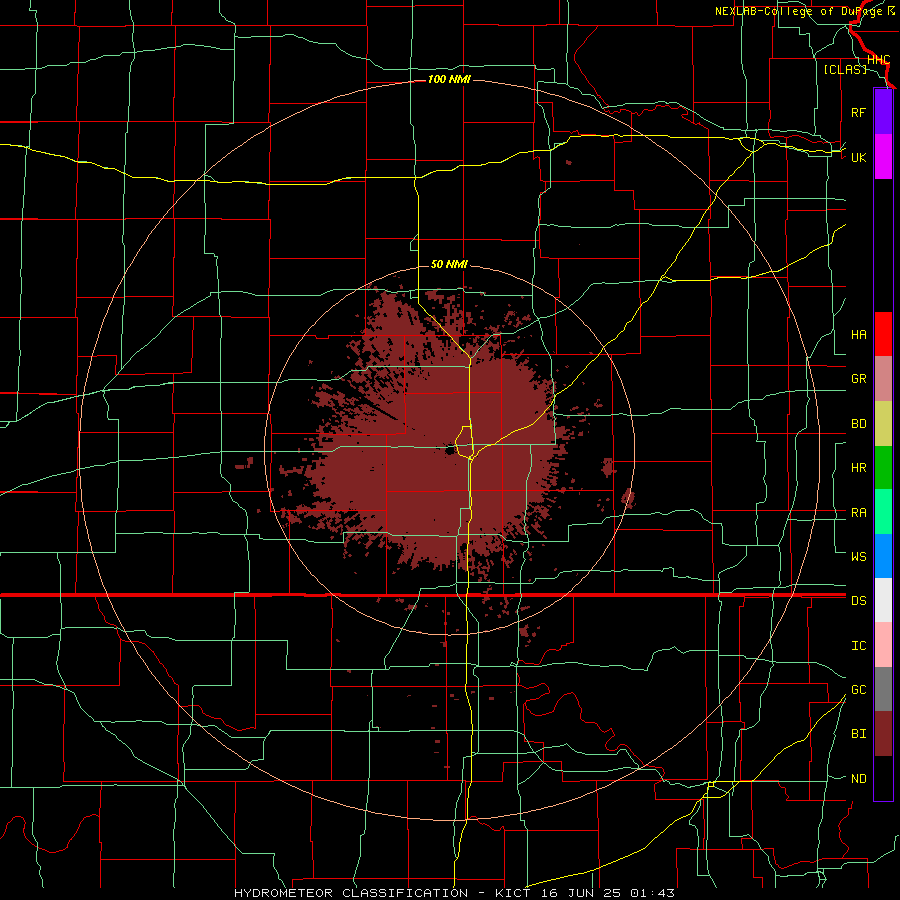Click the "100 NMI" range ring label
The image size is (900, 900).
coord(449,79)
